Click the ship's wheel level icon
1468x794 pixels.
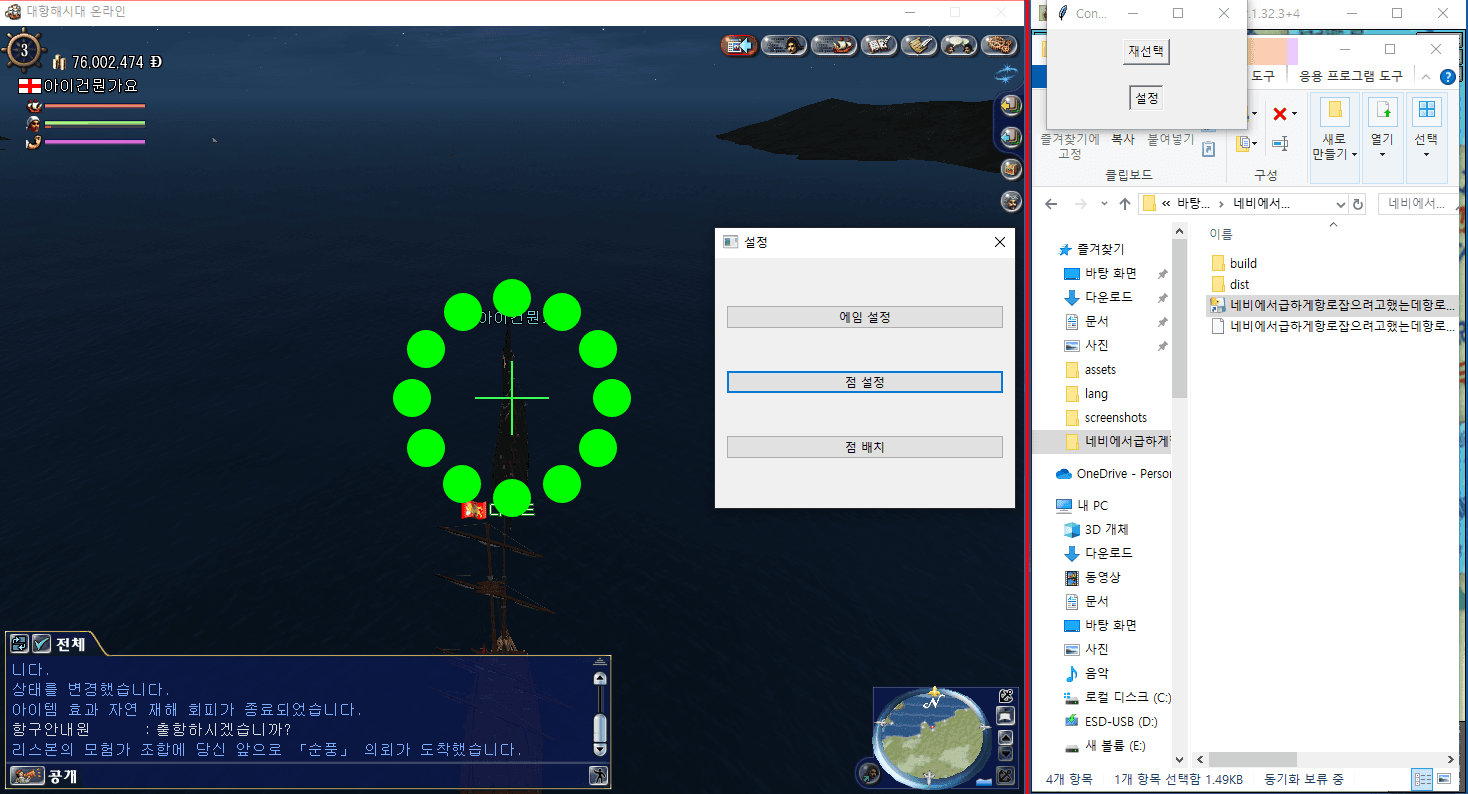point(24,52)
